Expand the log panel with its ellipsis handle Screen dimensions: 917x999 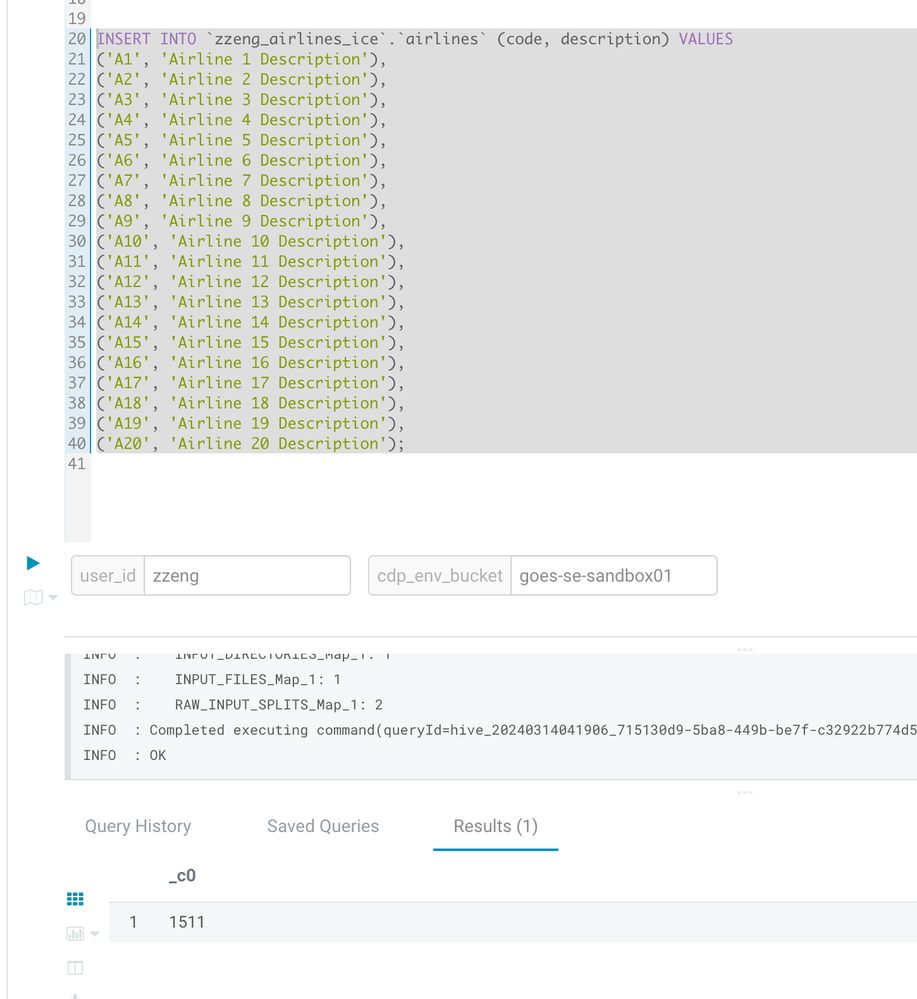pyautogui.click(x=744, y=649)
